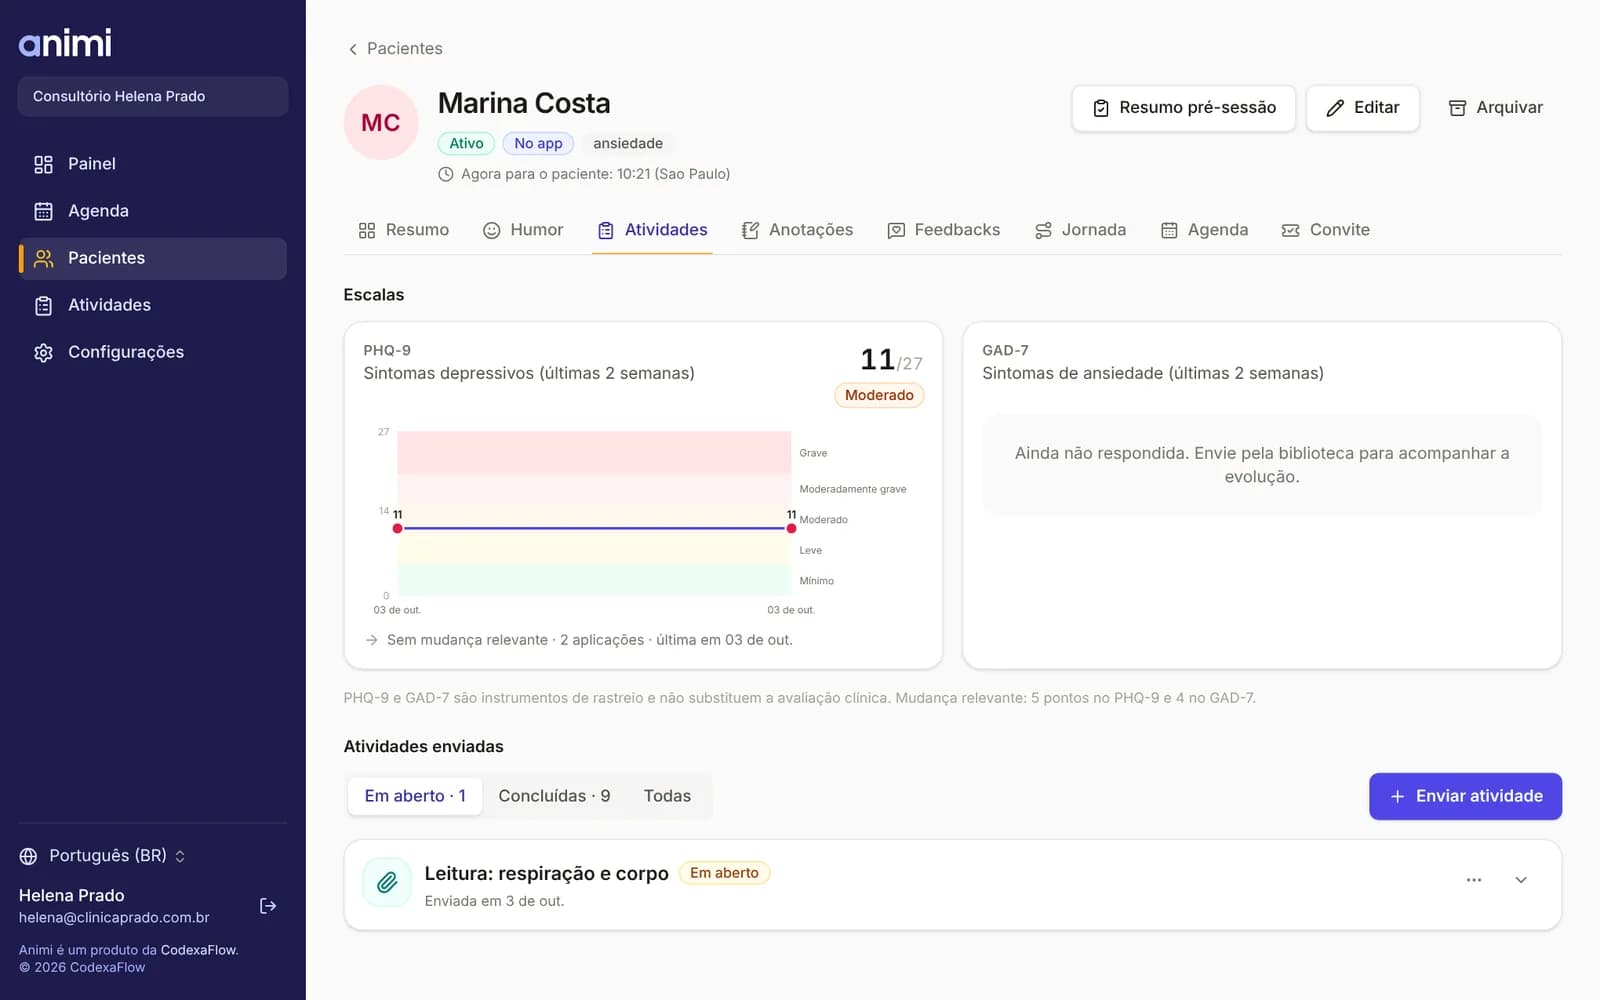This screenshot has width=1600, height=1000.
Task: Open sidebar Atividades section
Action: click(152, 305)
